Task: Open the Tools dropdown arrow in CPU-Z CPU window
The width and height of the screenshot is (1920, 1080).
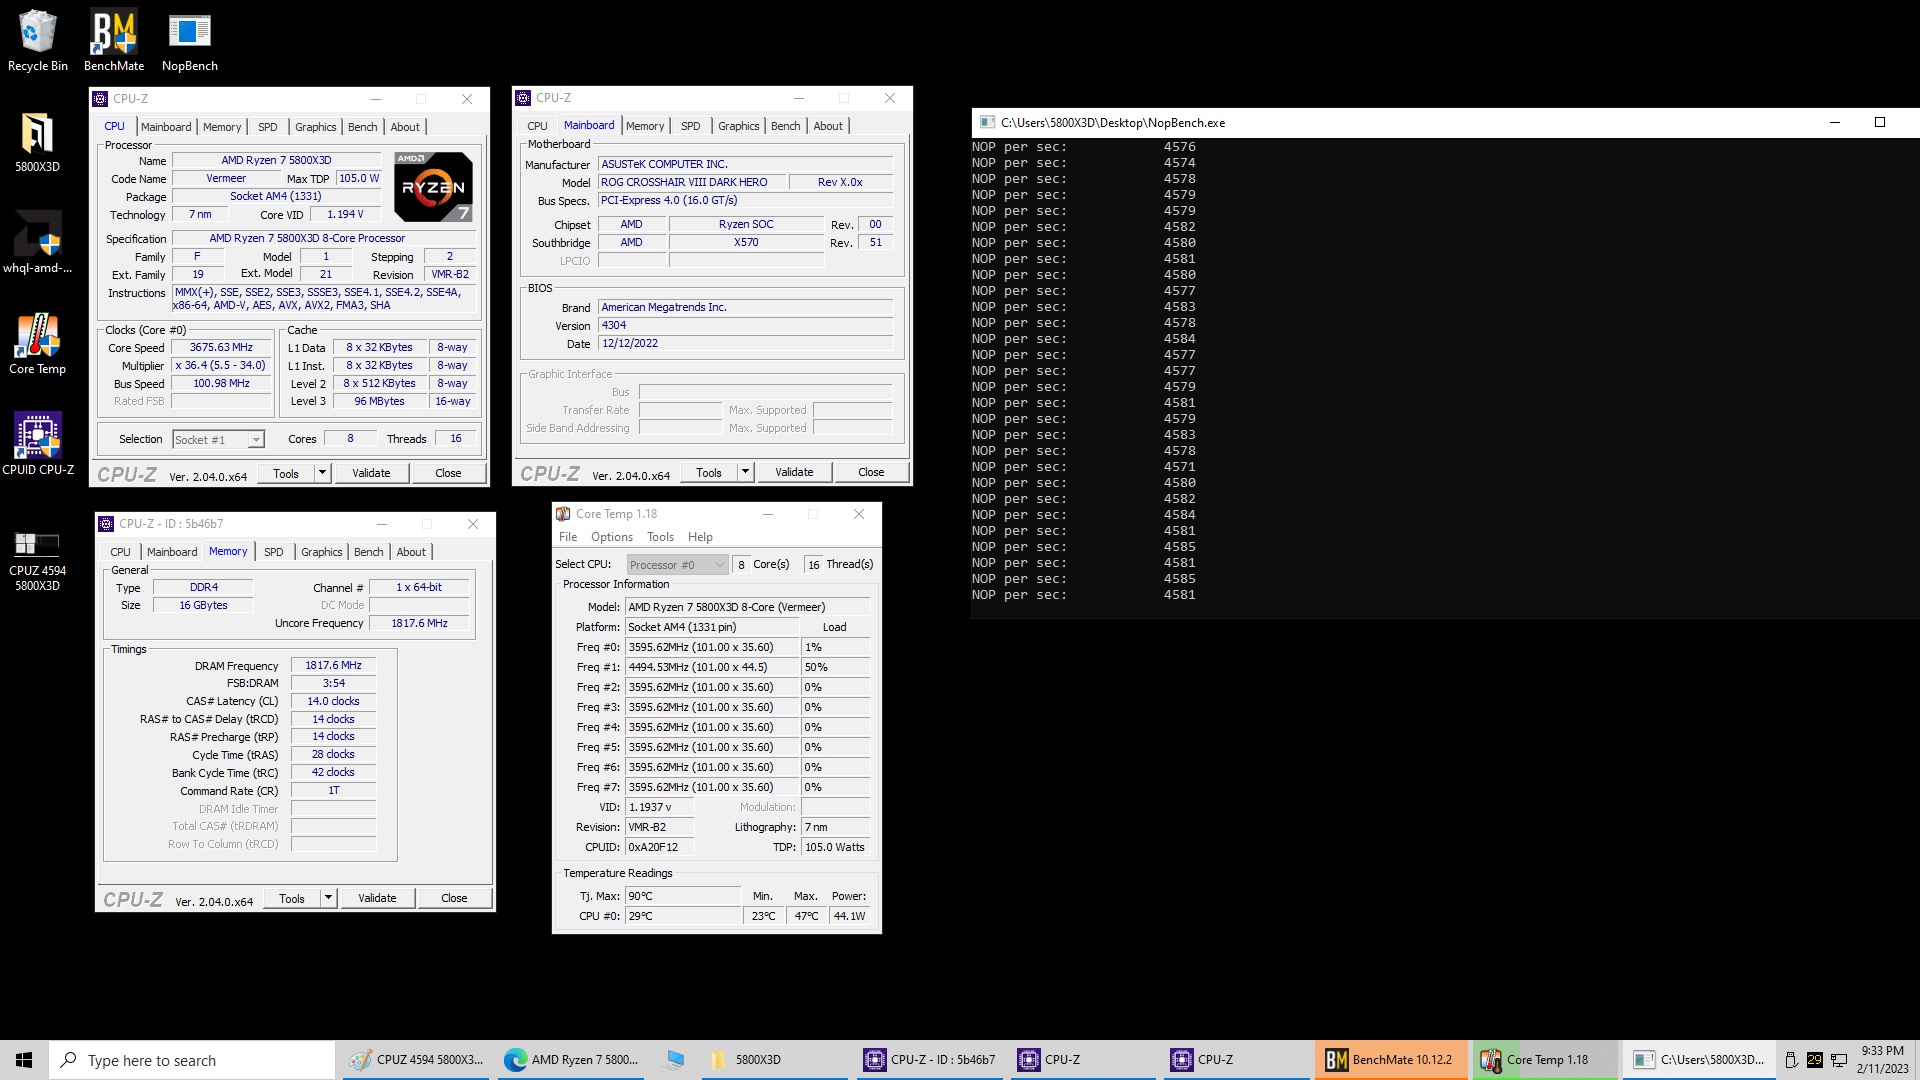Action: pos(322,473)
